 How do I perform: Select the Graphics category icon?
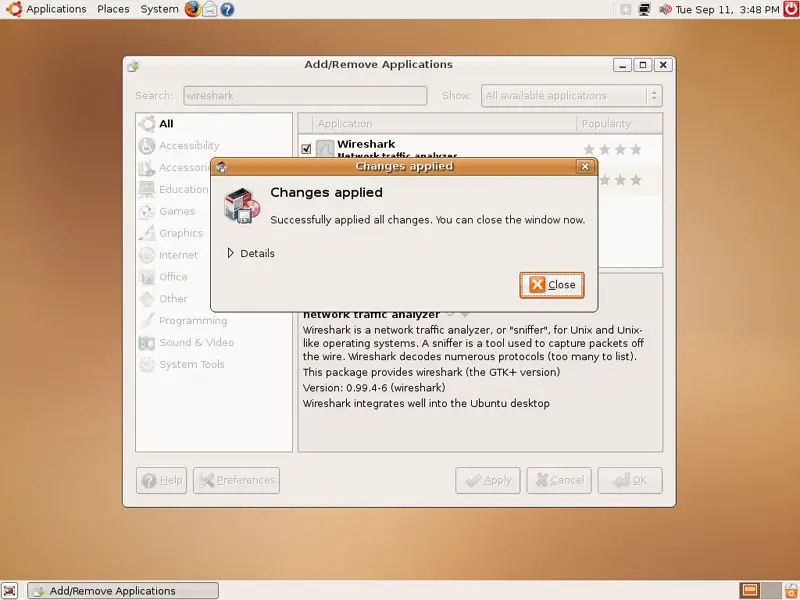tap(146, 233)
